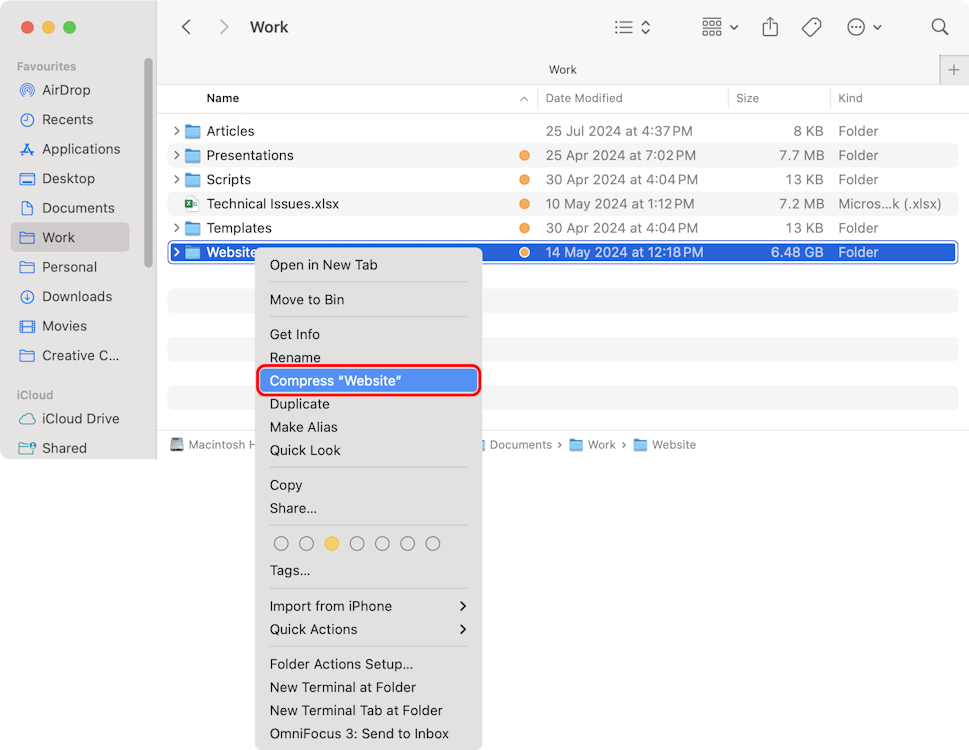
Task: Go forward with the right chevron
Action: pyautogui.click(x=224, y=27)
